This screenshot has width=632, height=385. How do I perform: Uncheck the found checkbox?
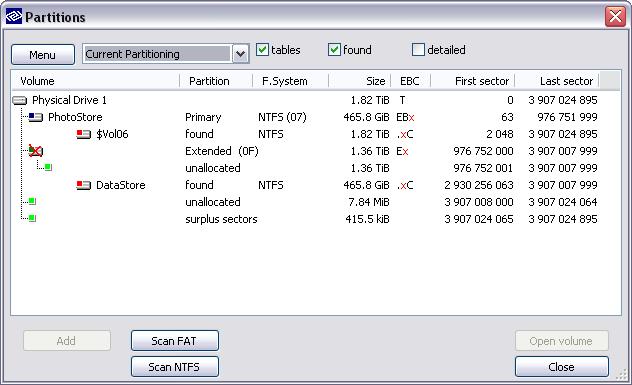point(334,50)
